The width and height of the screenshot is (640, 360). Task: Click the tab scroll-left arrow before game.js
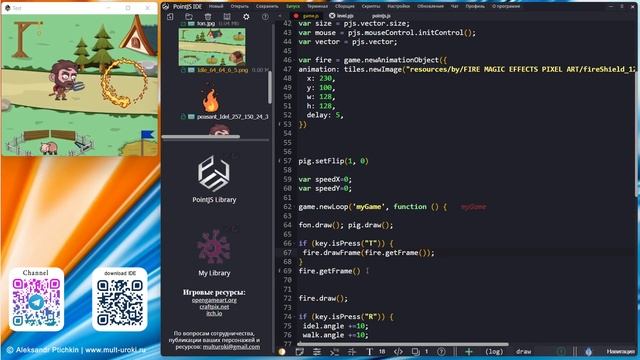pyautogui.click(x=280, y=16)
